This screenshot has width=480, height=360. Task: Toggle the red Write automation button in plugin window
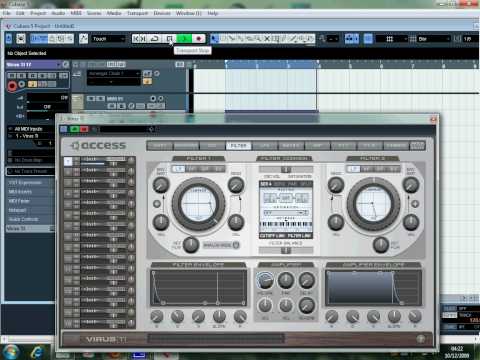(x=84, y=129)
